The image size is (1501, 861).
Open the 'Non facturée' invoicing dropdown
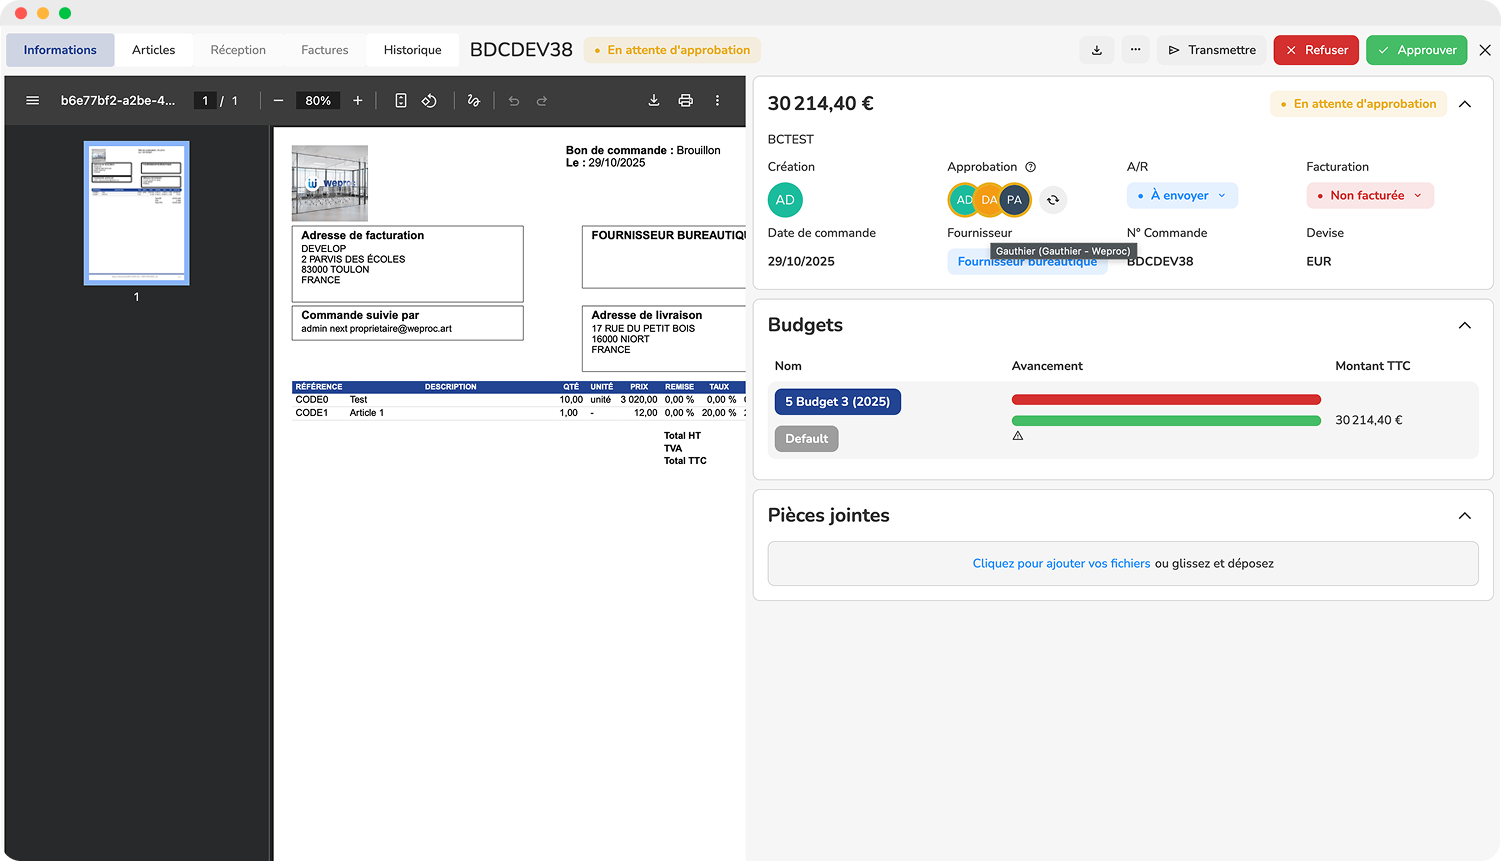coord(1370,195)
